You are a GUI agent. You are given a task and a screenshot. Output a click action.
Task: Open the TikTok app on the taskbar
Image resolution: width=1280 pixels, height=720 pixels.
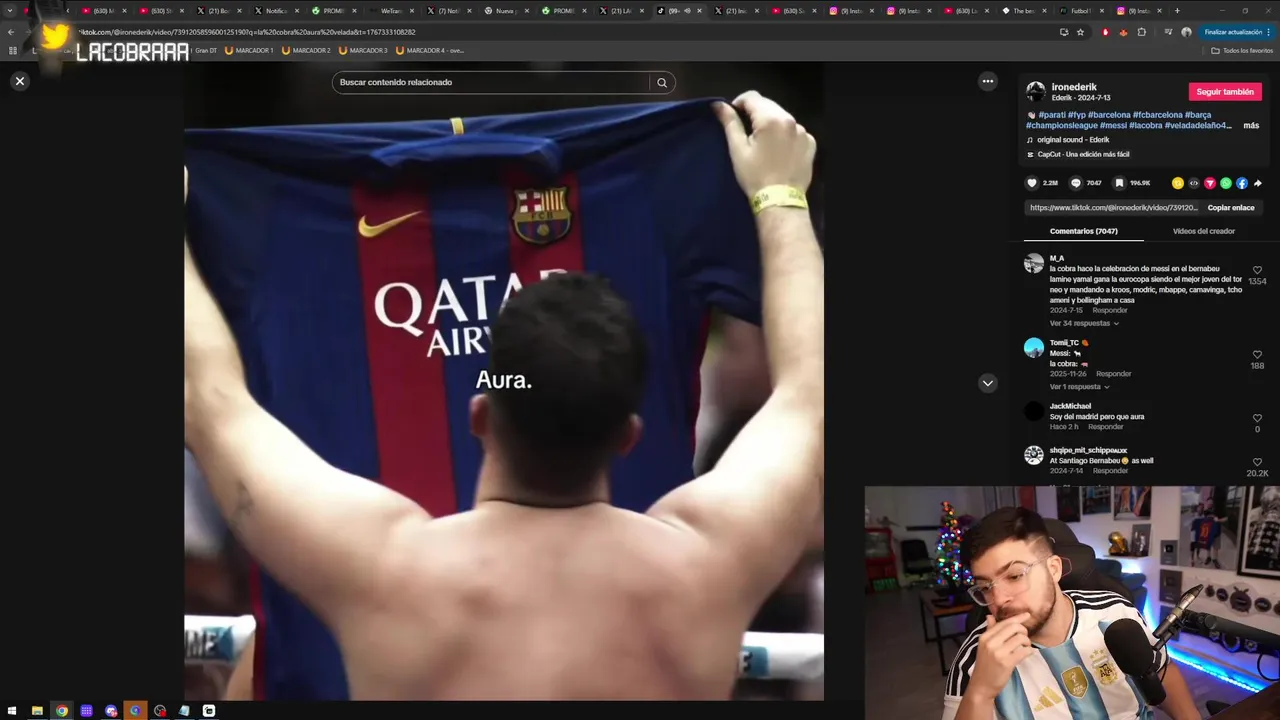pos(209,711)
